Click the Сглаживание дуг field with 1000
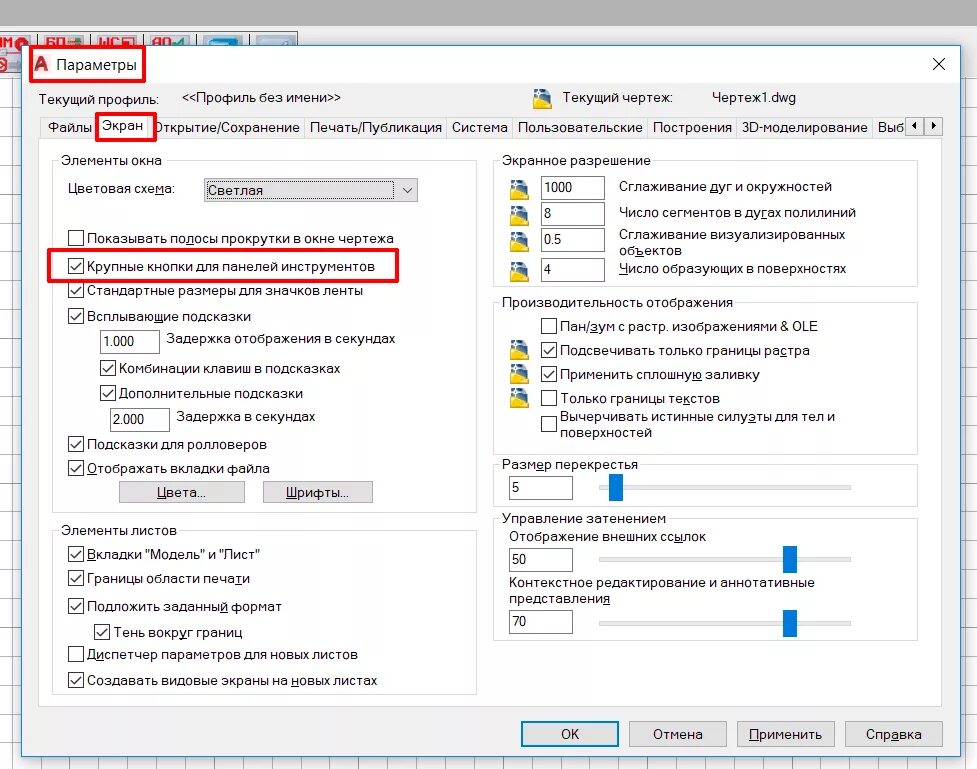The height and width of the screenshot is (769, 977). click(x=573, y=188)
